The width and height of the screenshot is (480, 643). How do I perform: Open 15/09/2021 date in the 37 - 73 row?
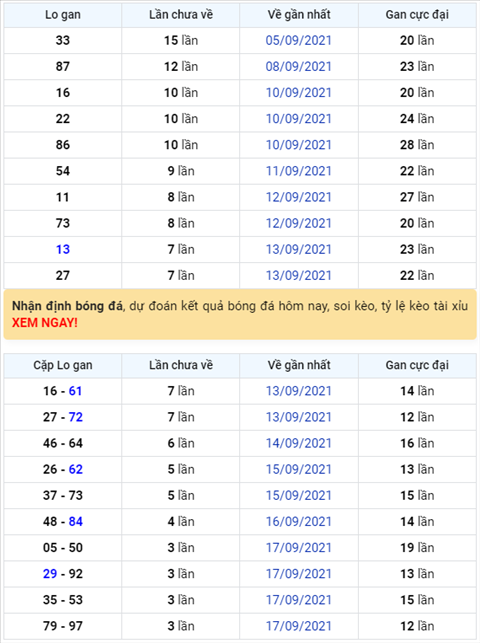point(298,495)
